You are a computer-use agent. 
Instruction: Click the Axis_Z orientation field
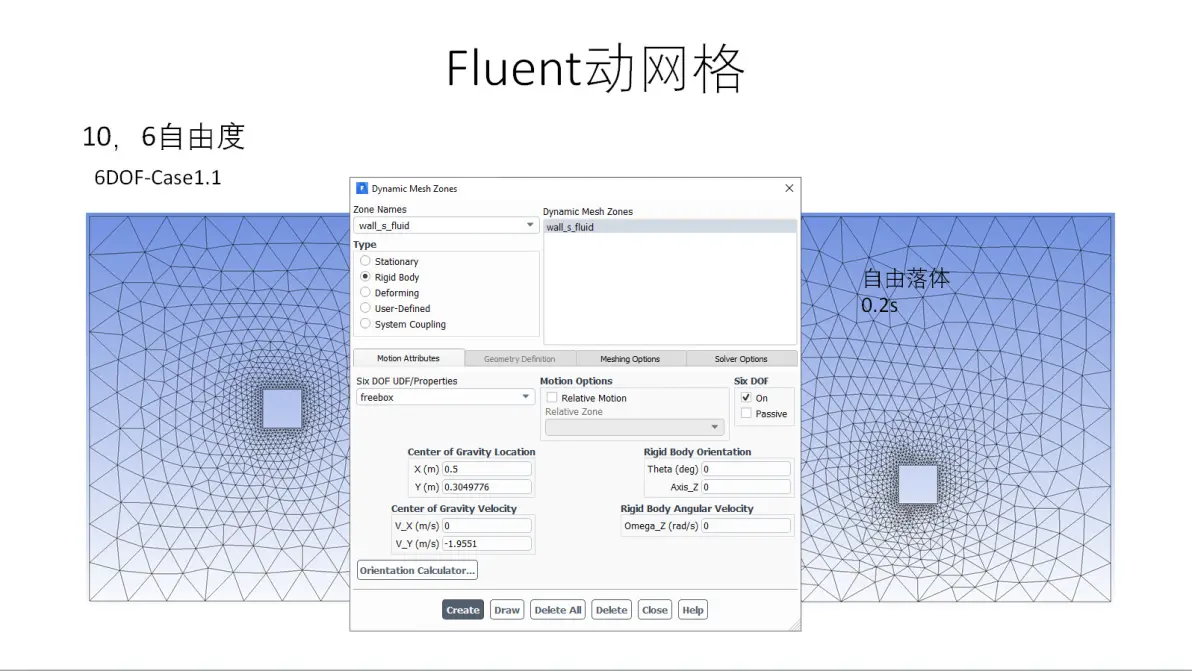tap(746, 487)
